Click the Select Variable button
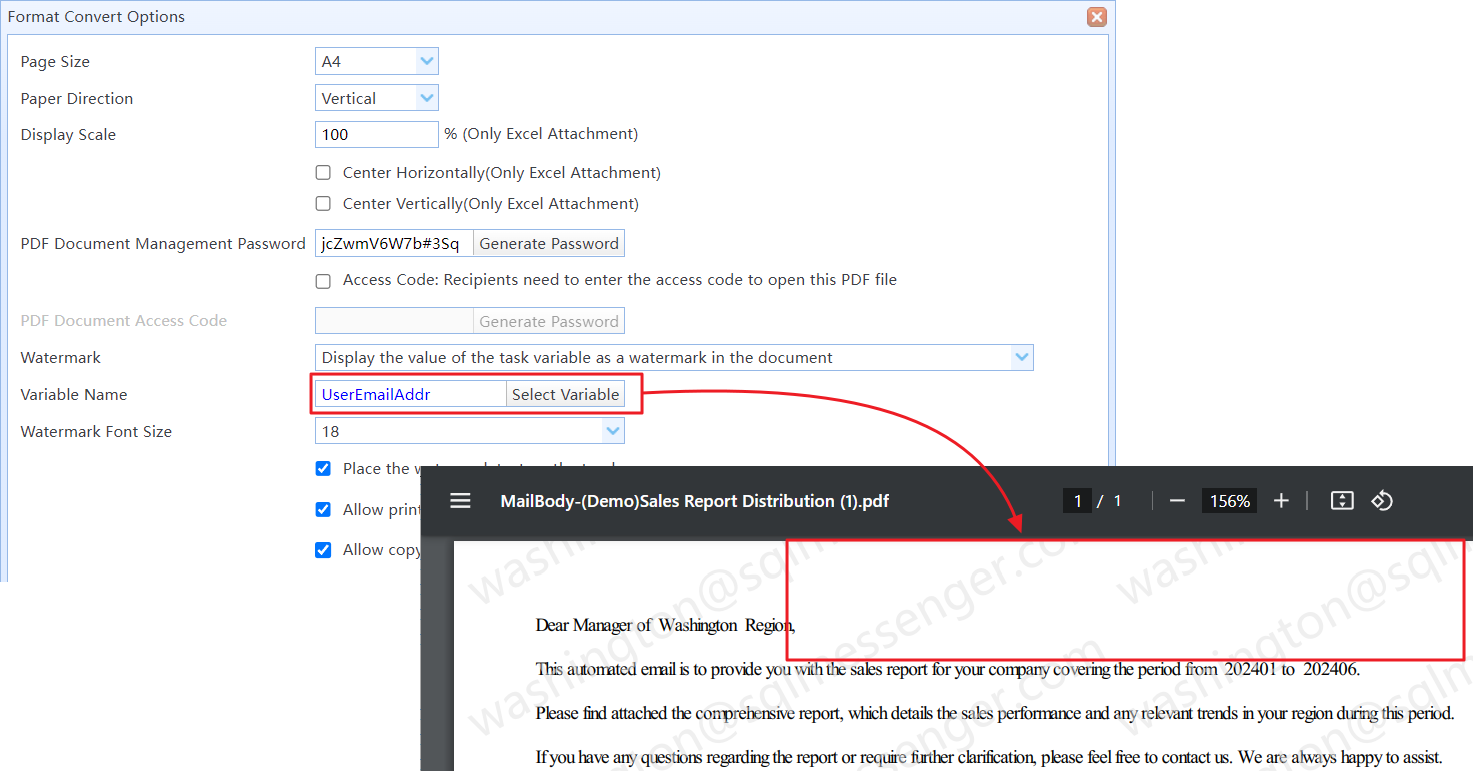The image size is (1473, 771). point(565,394)
